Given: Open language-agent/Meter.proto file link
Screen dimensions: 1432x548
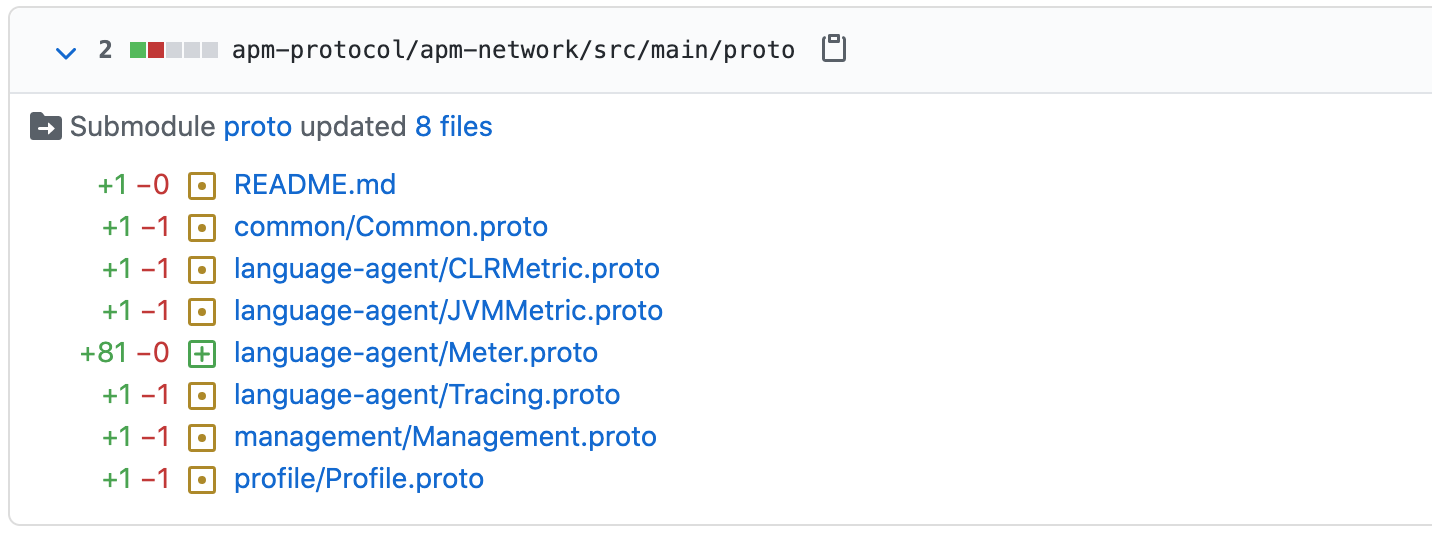Looking at the screenshot, I should 416,353.
